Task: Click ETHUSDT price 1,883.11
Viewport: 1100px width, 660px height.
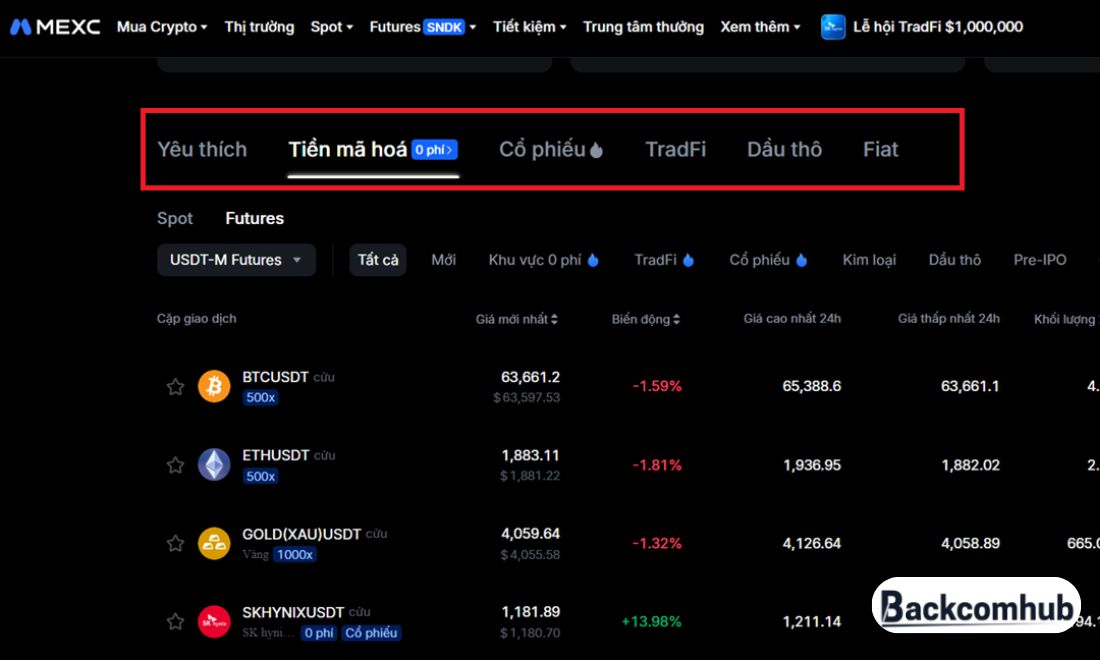Action: tap(530, 456)
